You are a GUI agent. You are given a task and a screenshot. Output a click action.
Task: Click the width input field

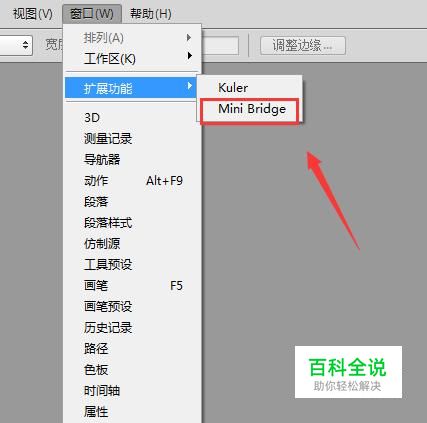pyautogui.click(x=221, y=45)
